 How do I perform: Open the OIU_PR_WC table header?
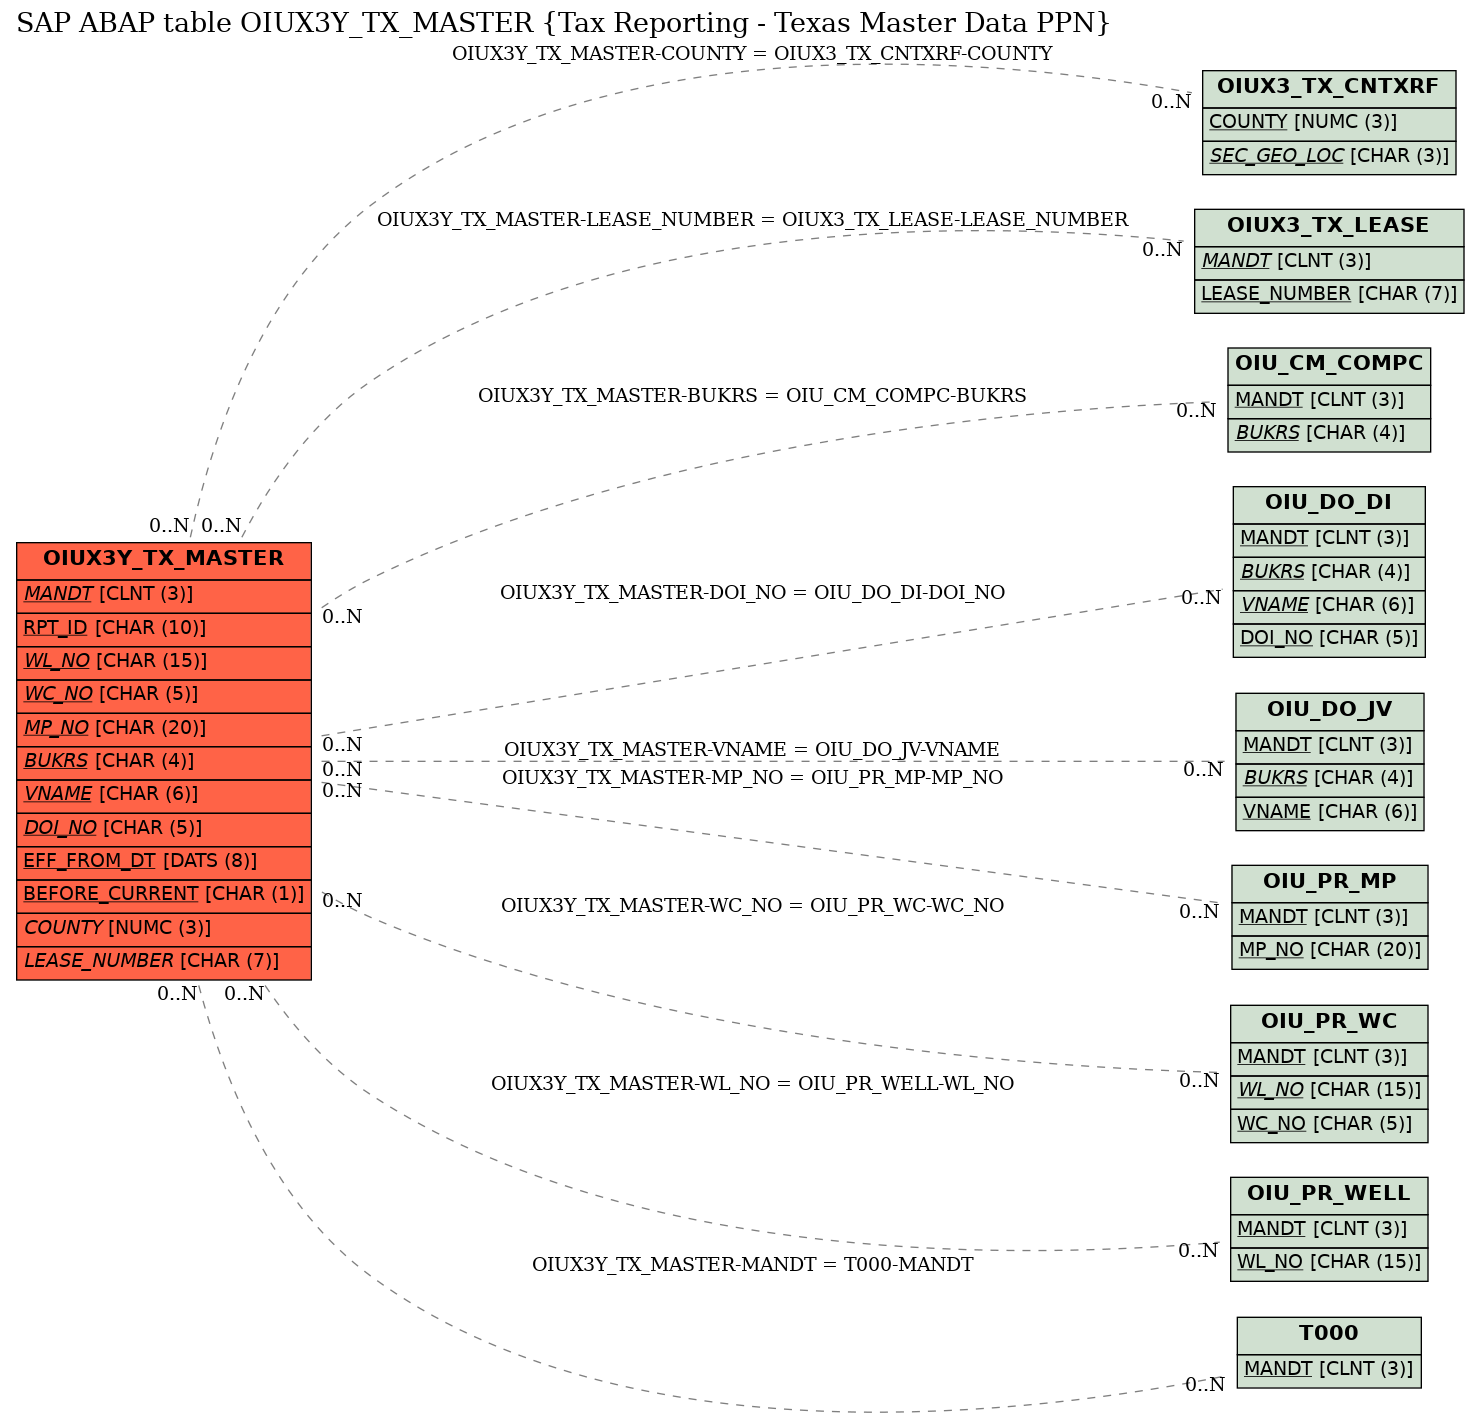pyautogui.click(x=1329, y=1022)
